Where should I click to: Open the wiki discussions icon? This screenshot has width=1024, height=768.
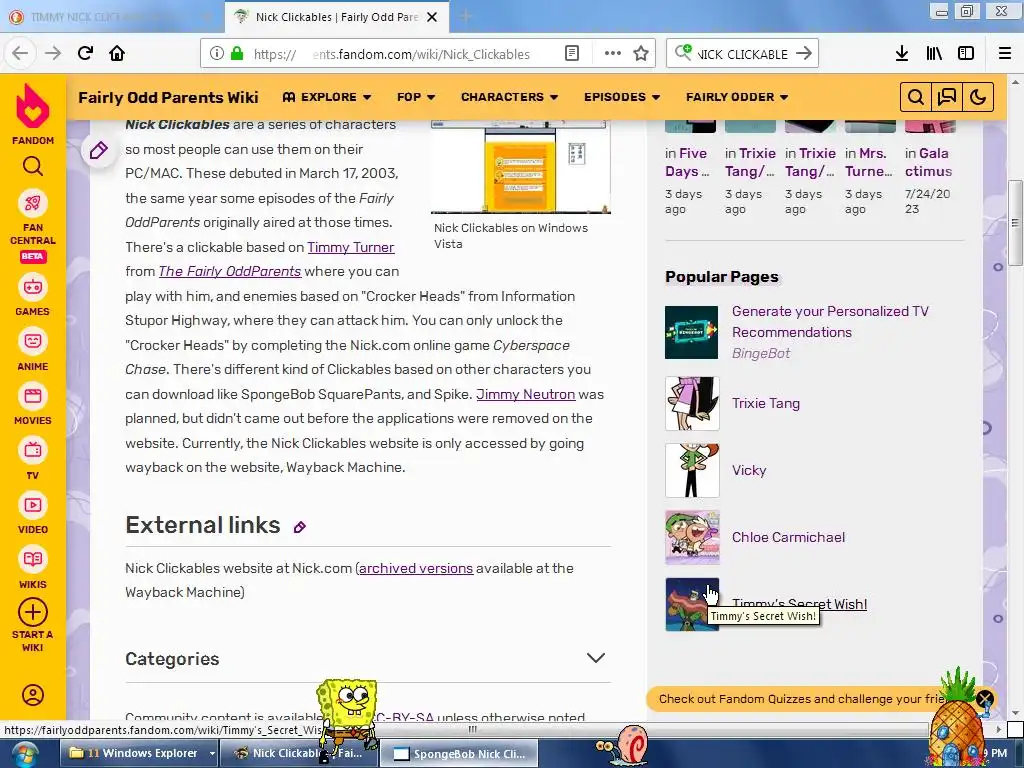tap(947, 97)
